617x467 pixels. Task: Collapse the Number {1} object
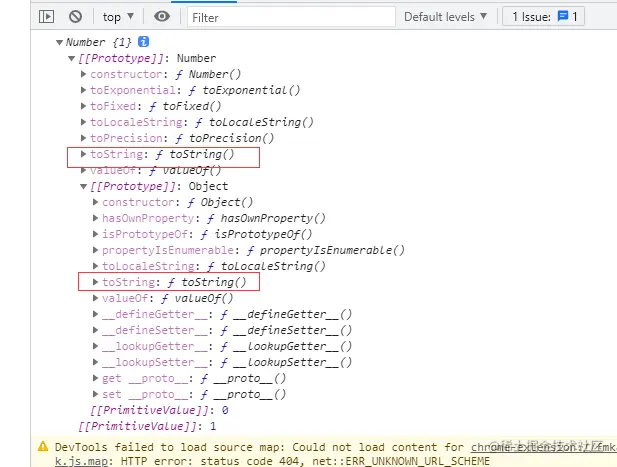(x=59, y=42)
